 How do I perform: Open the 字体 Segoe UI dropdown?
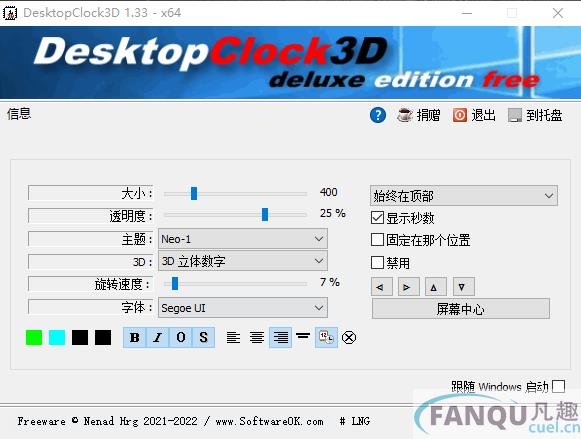point(243,308)
